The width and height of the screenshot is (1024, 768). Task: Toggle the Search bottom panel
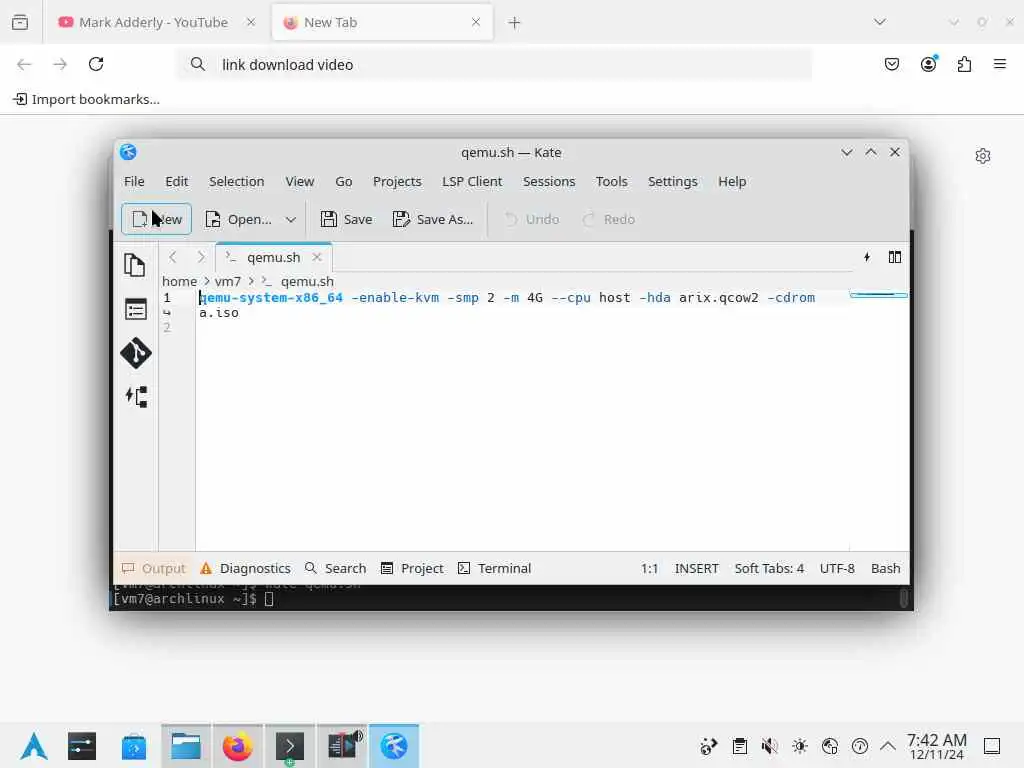pos(336,568)
